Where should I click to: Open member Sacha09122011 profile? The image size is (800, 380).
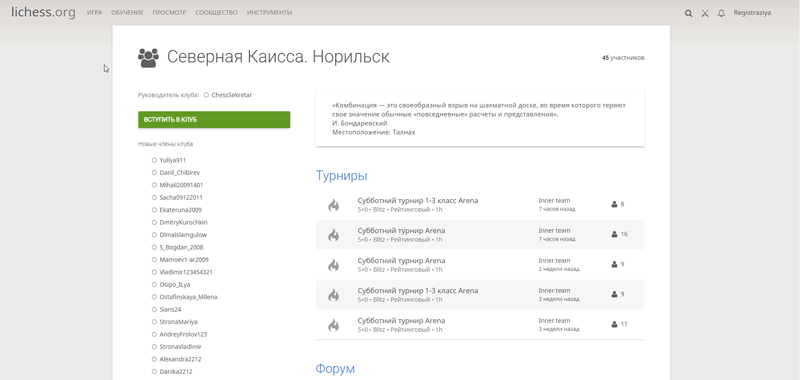point(181,197)
